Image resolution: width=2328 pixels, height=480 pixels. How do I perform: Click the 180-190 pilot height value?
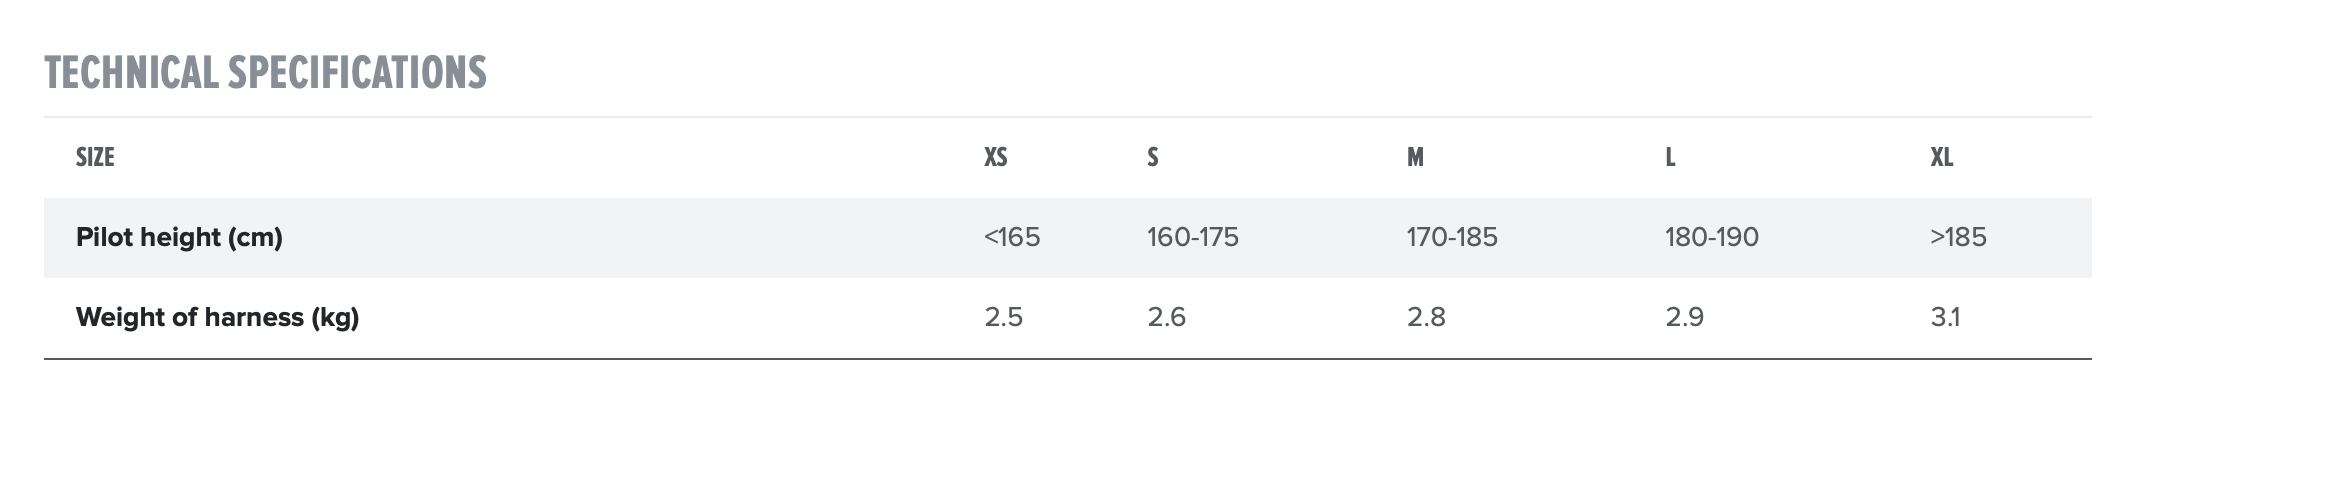[x=1711, y=237]
